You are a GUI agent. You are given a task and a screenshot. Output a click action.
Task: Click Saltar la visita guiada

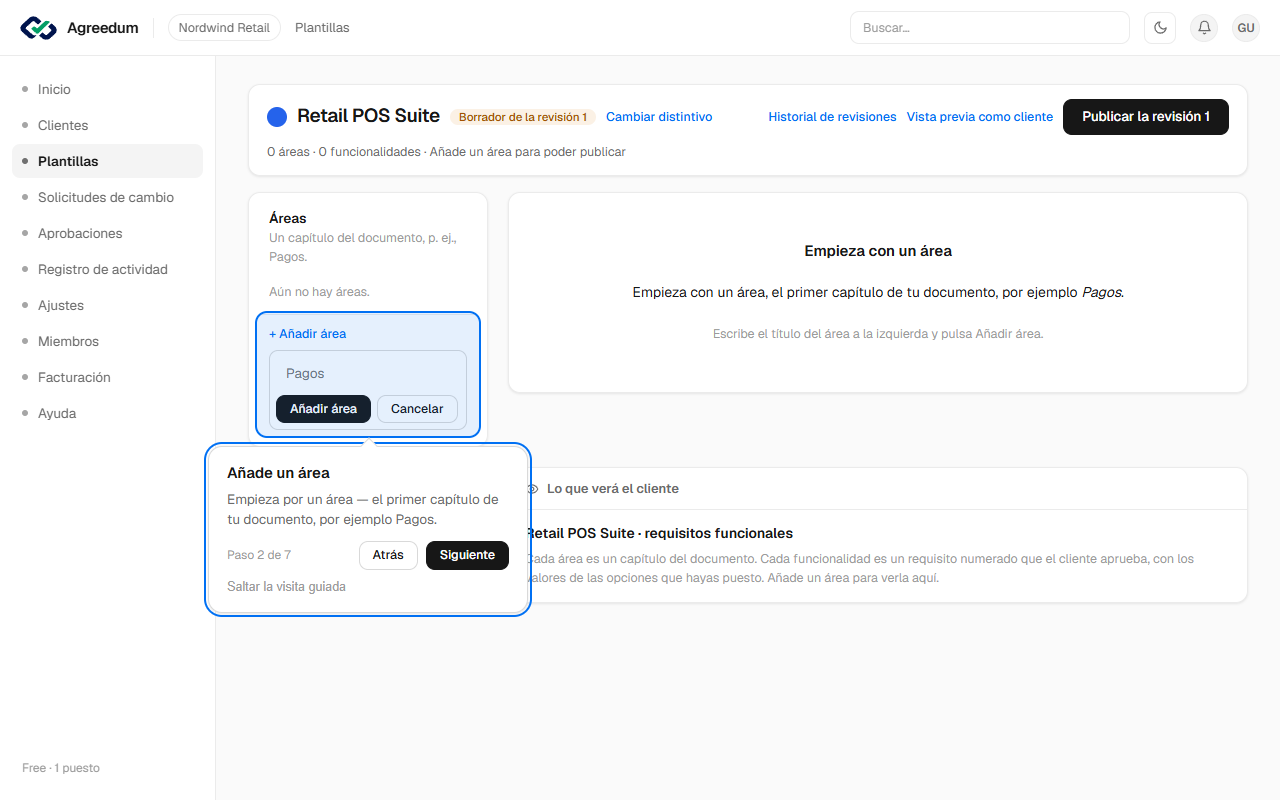pyautogui.click(x=286, y=587)
